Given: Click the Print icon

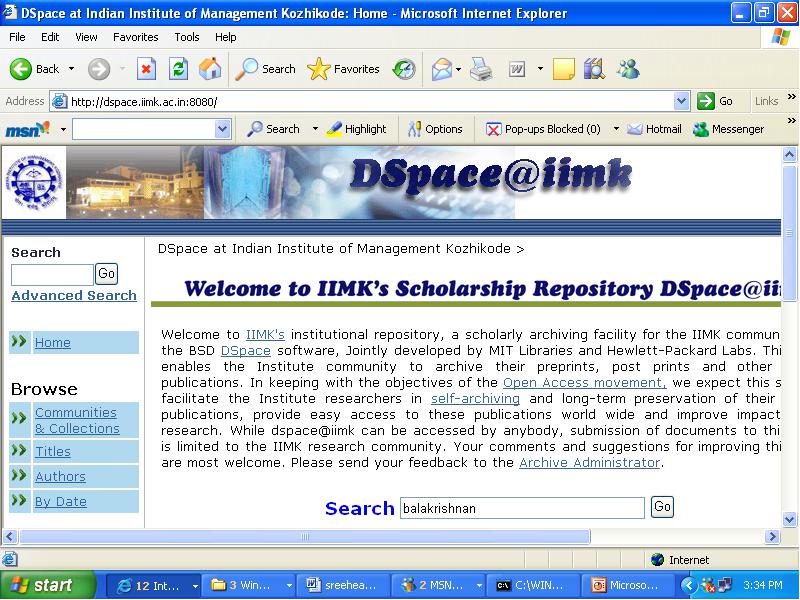Looking at the screenshot, I should [481, 69].
